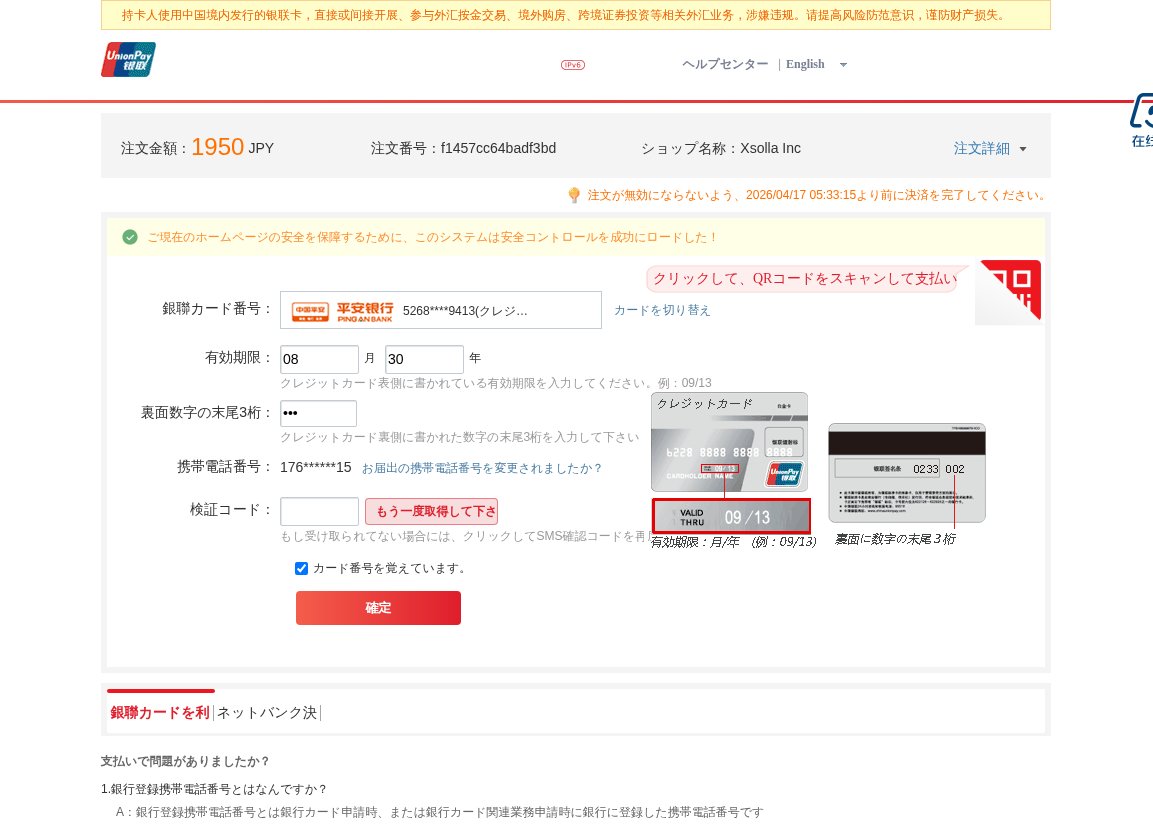The height and width of the screenshot is (832, 1153).
Task: Click the 検証コード verification code field
Action: click(x=319, y=511)
